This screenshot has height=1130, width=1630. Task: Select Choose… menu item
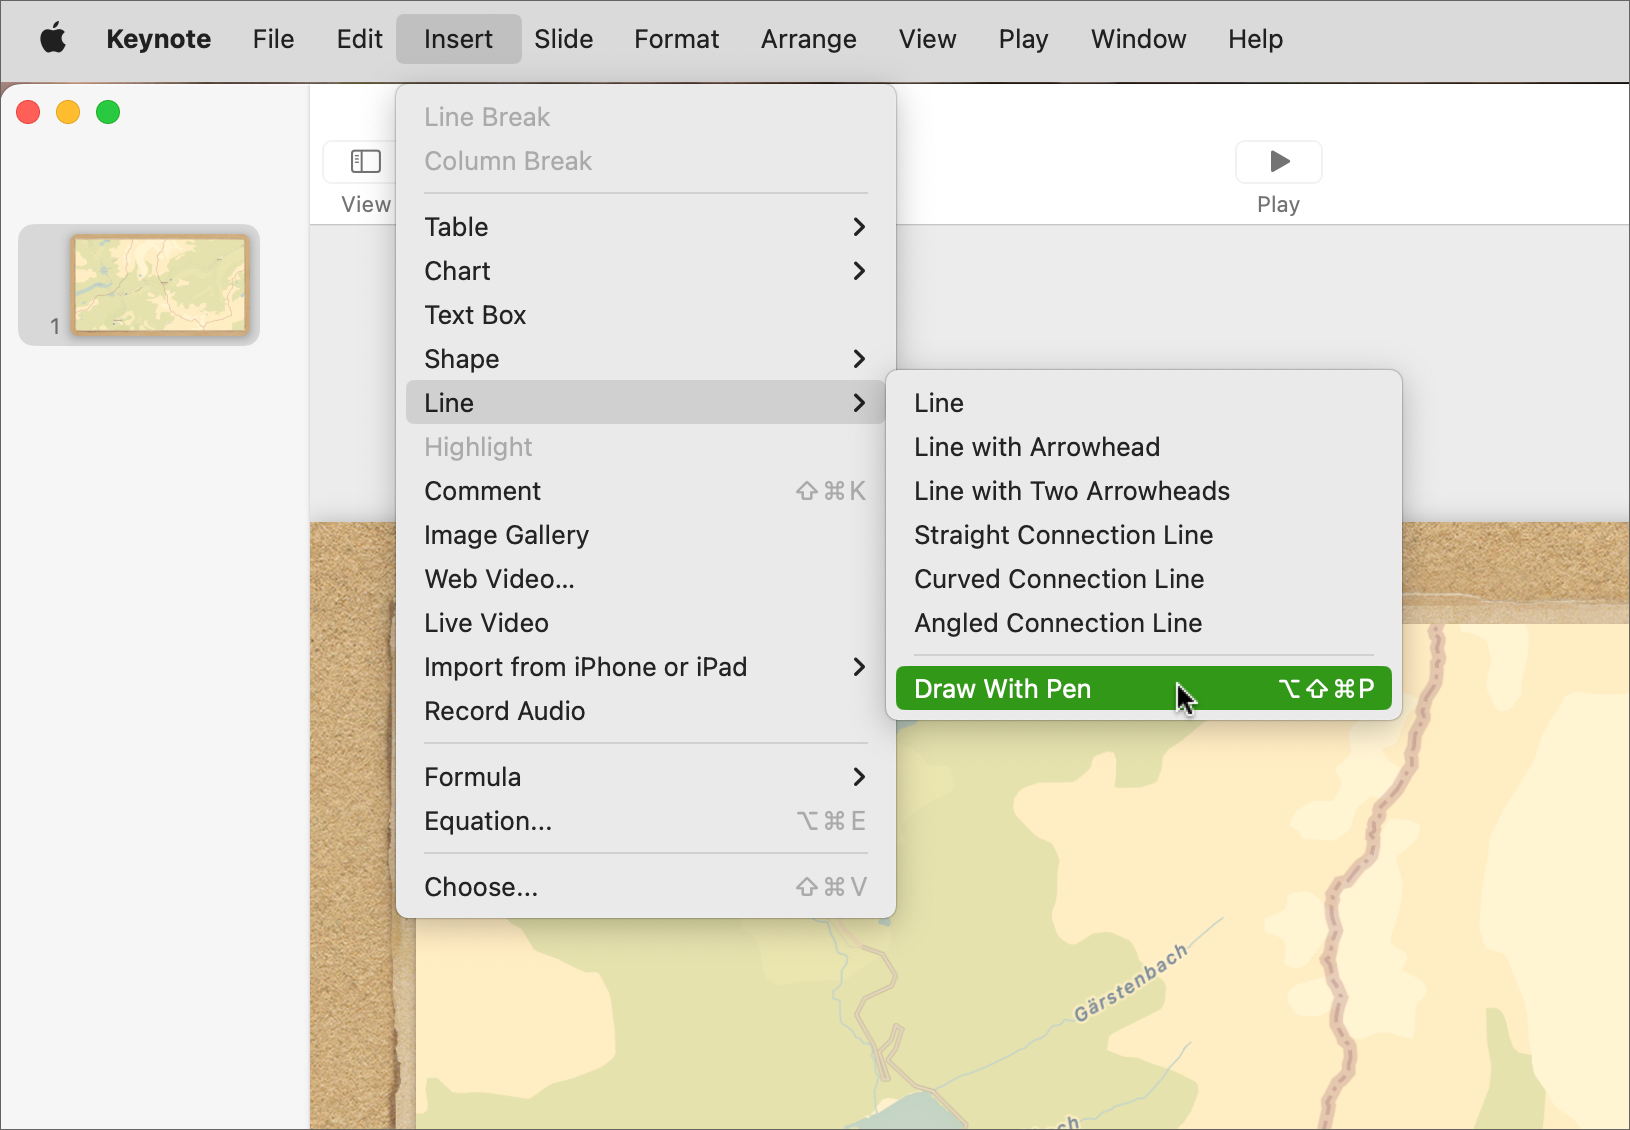[645, 887]
